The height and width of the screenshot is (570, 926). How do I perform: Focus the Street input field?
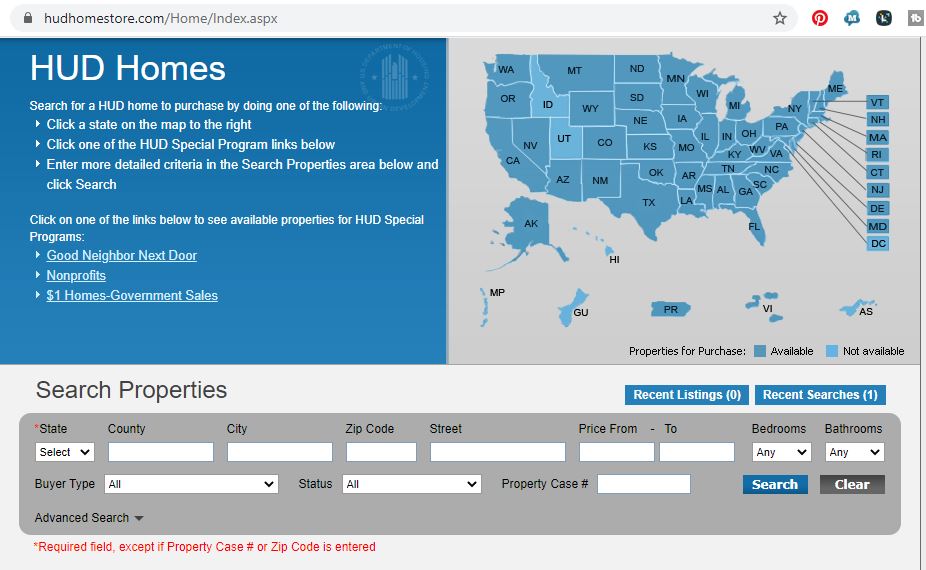point(498,452)
